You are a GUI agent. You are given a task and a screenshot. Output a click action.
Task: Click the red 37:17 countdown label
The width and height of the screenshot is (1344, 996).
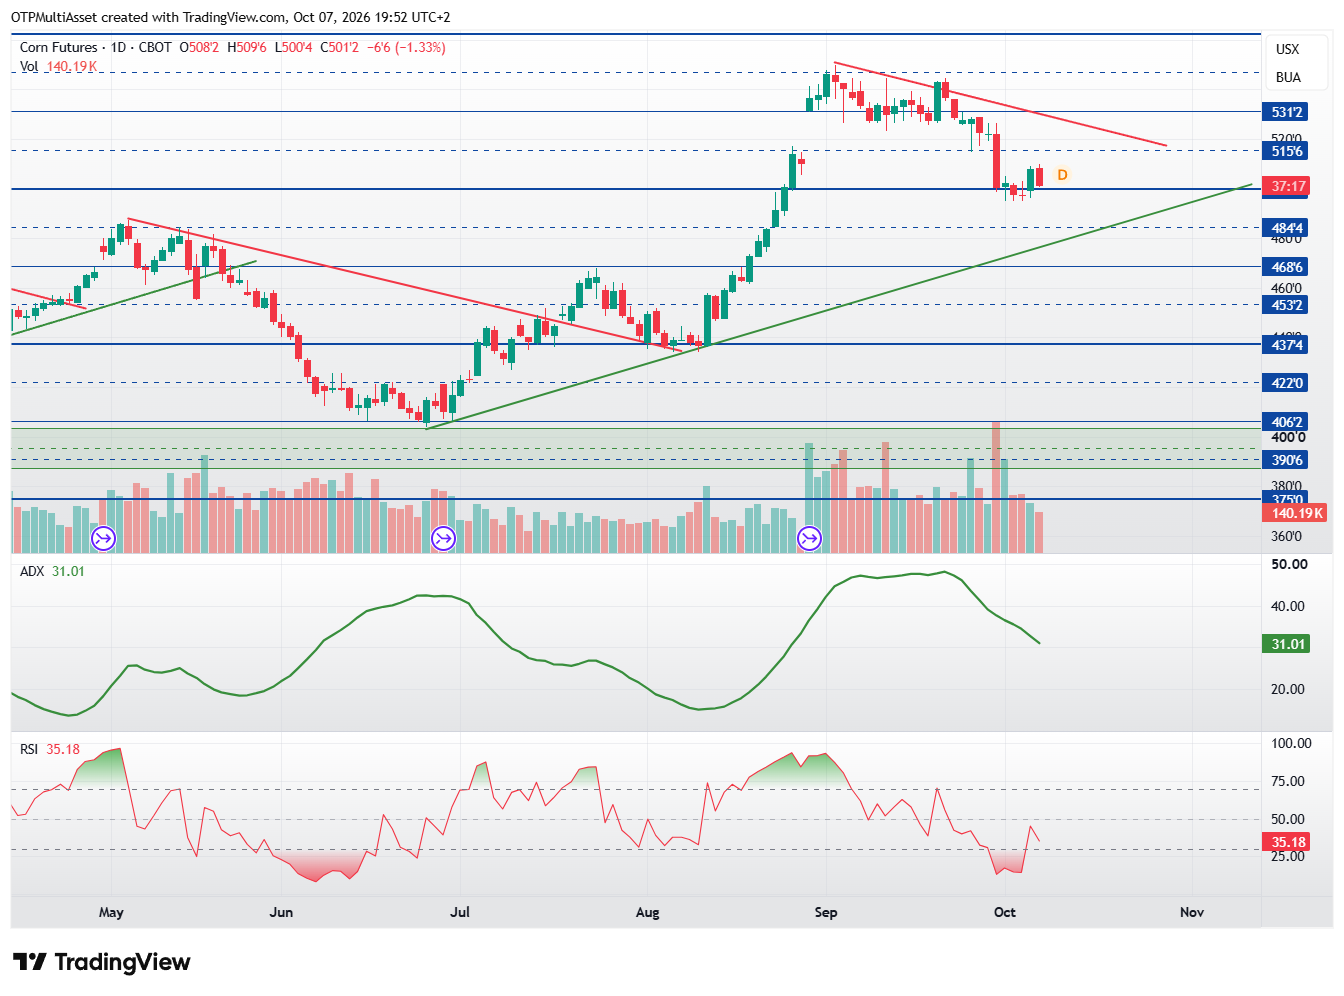coord(1286,186)
